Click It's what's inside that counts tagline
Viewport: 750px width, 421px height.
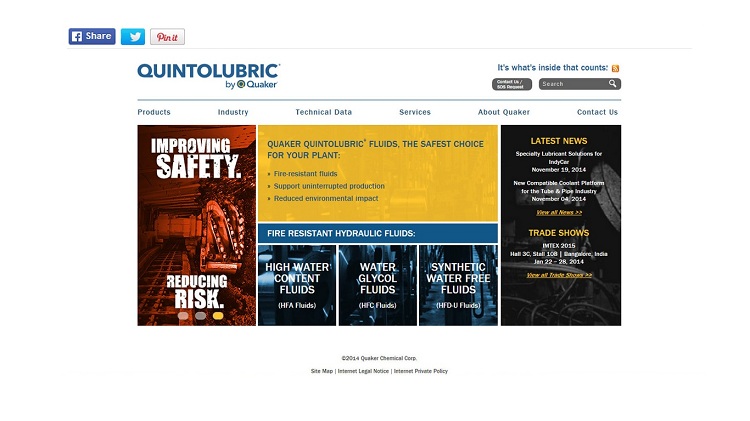tap(552, 68)
